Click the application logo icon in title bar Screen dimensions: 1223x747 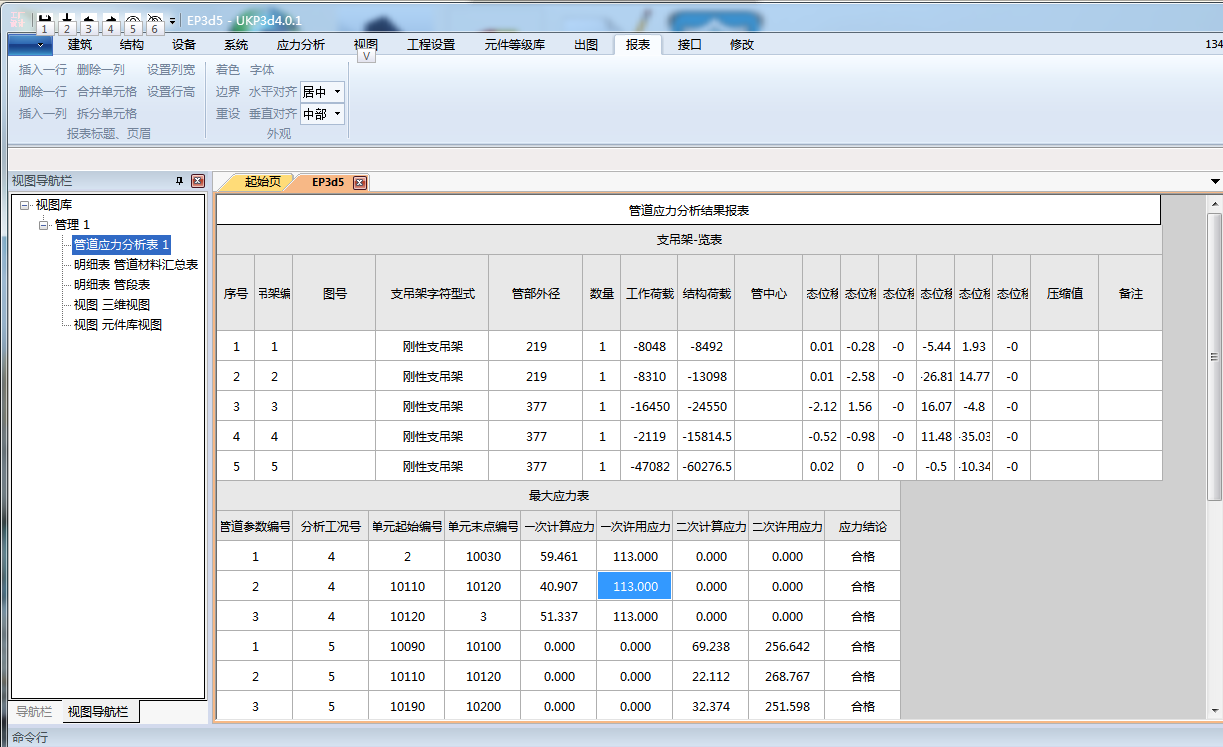click(x=17, y=20)
